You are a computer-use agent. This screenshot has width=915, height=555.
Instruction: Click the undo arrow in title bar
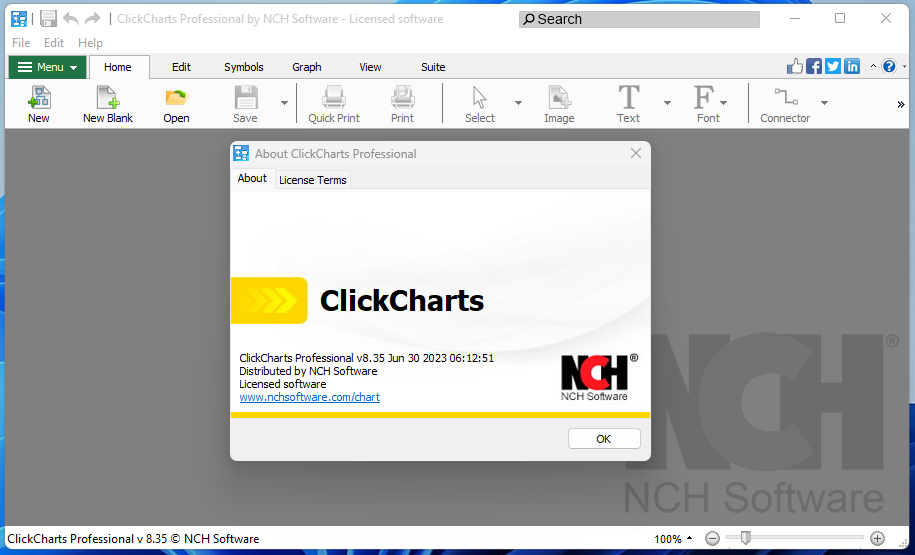[71, 19]
